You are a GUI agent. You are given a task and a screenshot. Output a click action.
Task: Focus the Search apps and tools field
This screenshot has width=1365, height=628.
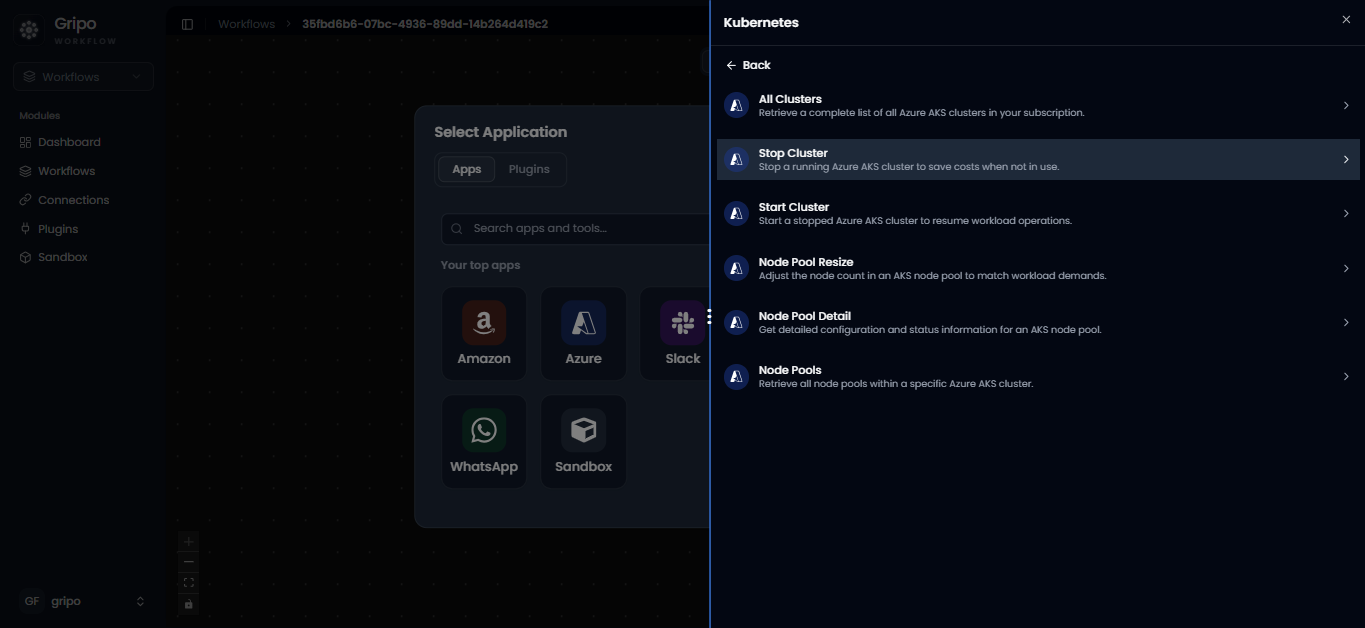(x=575, y=229)
